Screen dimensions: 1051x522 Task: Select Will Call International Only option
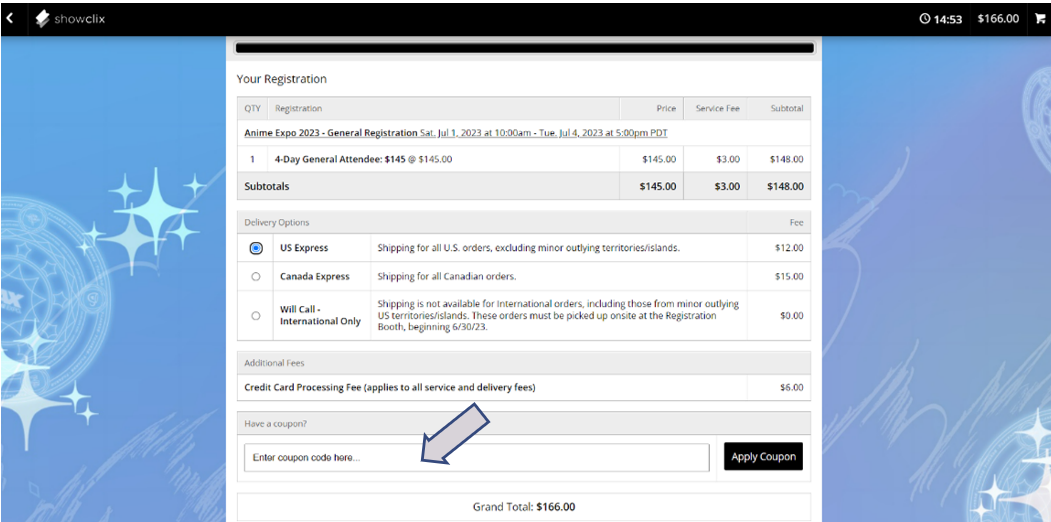[x=256, y=316]
